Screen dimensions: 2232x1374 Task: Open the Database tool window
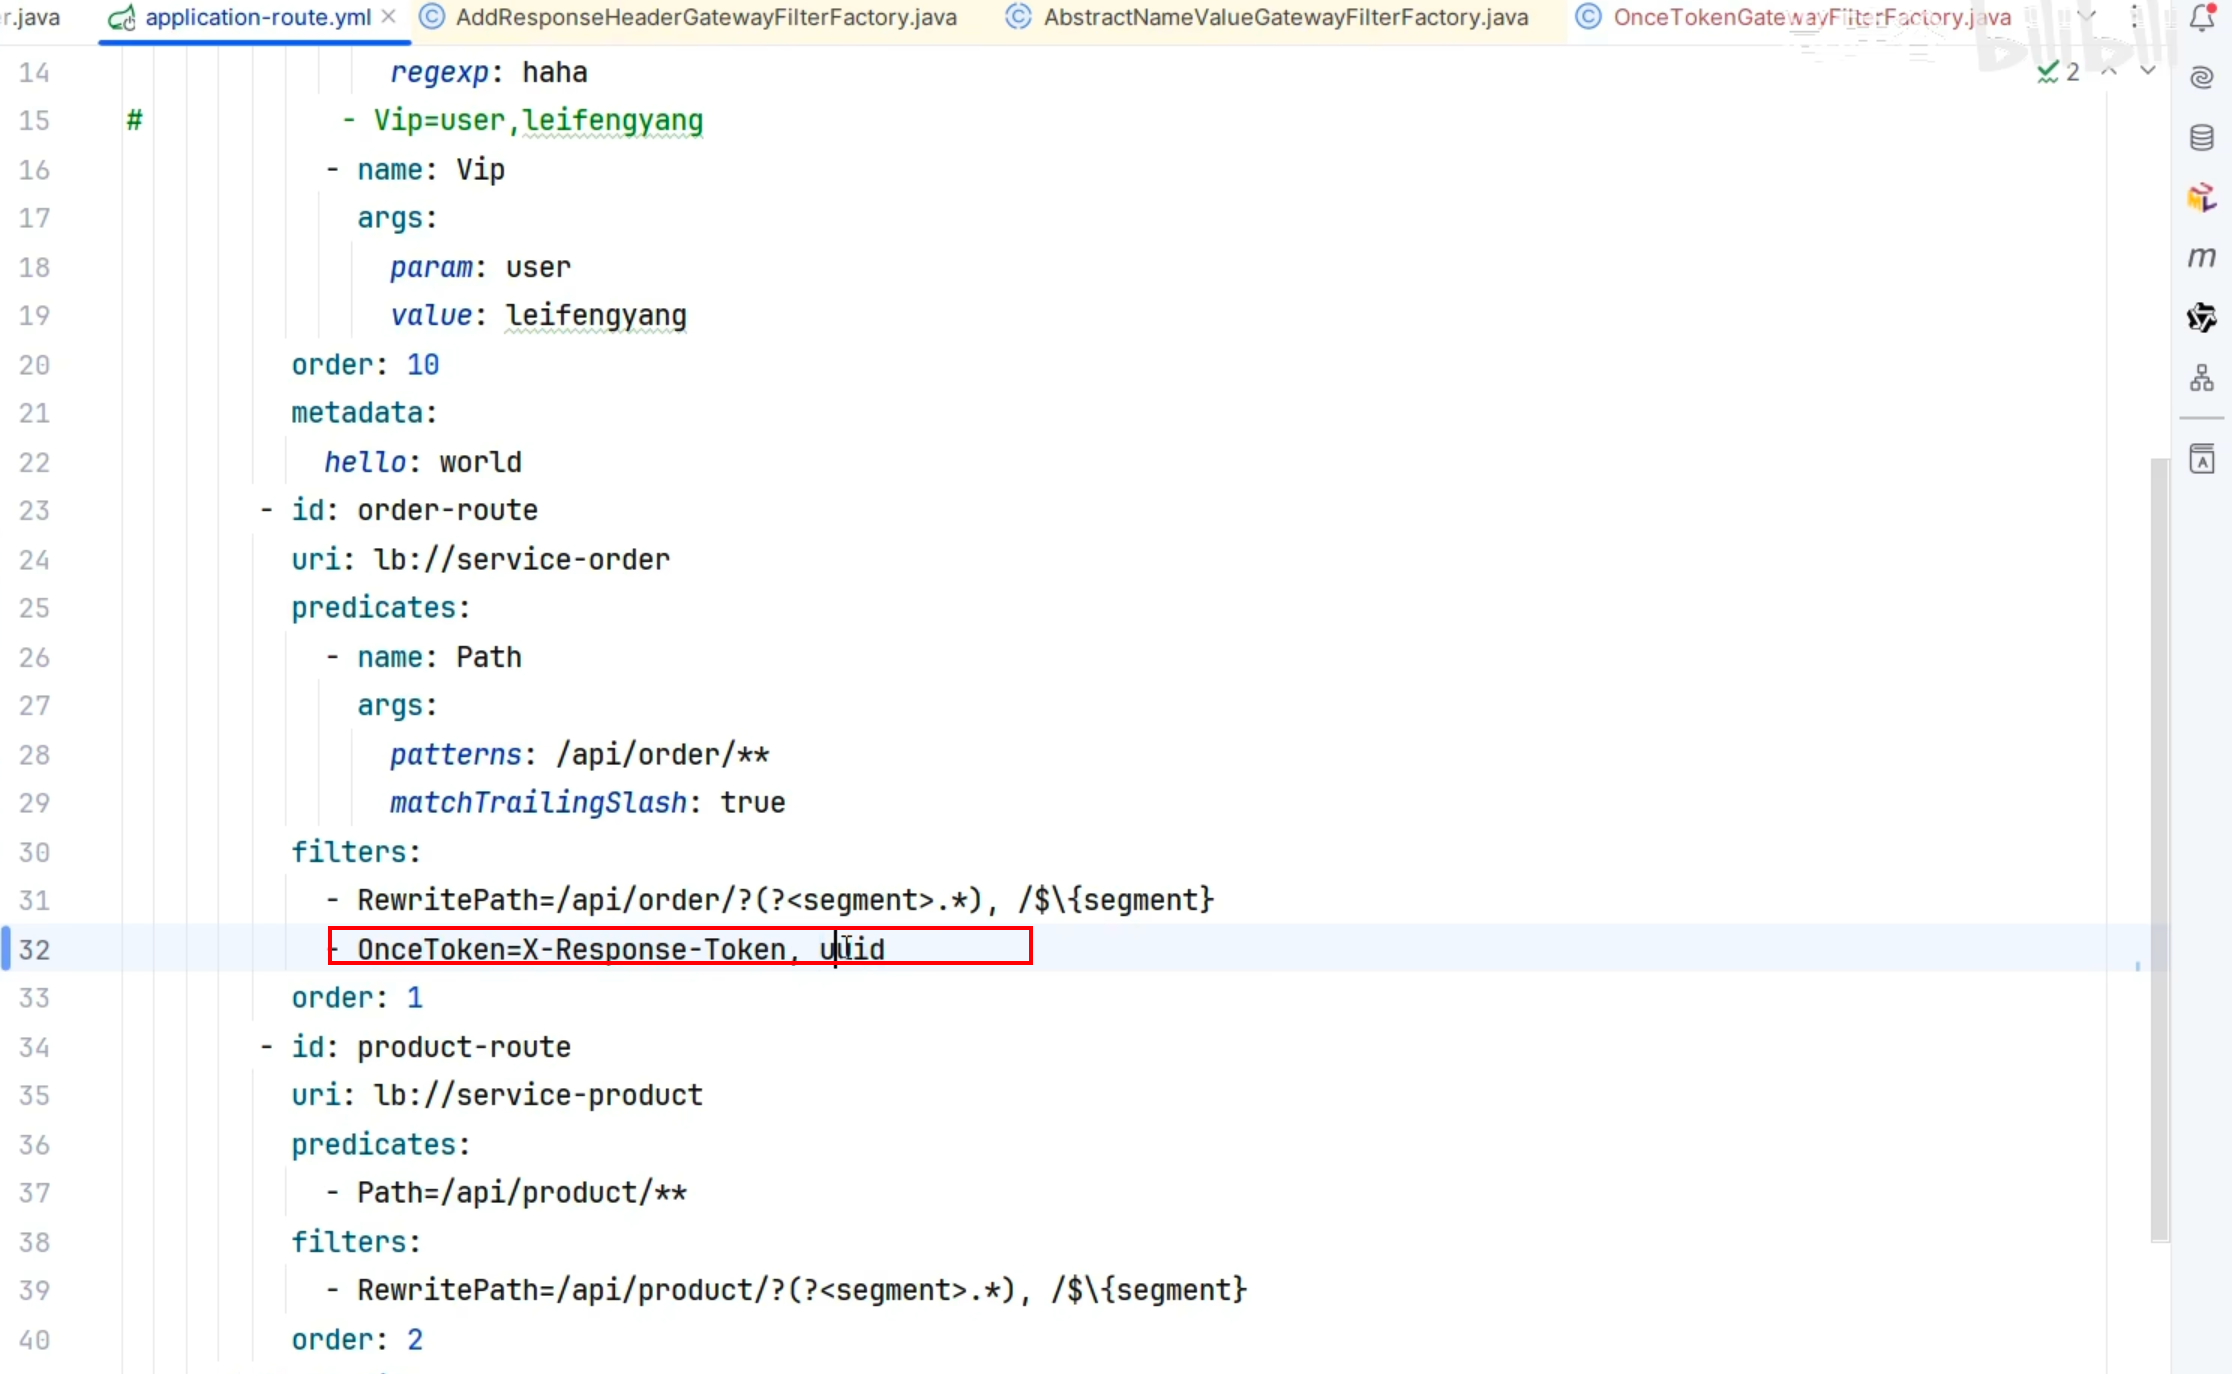pyautogui.click(x=2202, y=138)
